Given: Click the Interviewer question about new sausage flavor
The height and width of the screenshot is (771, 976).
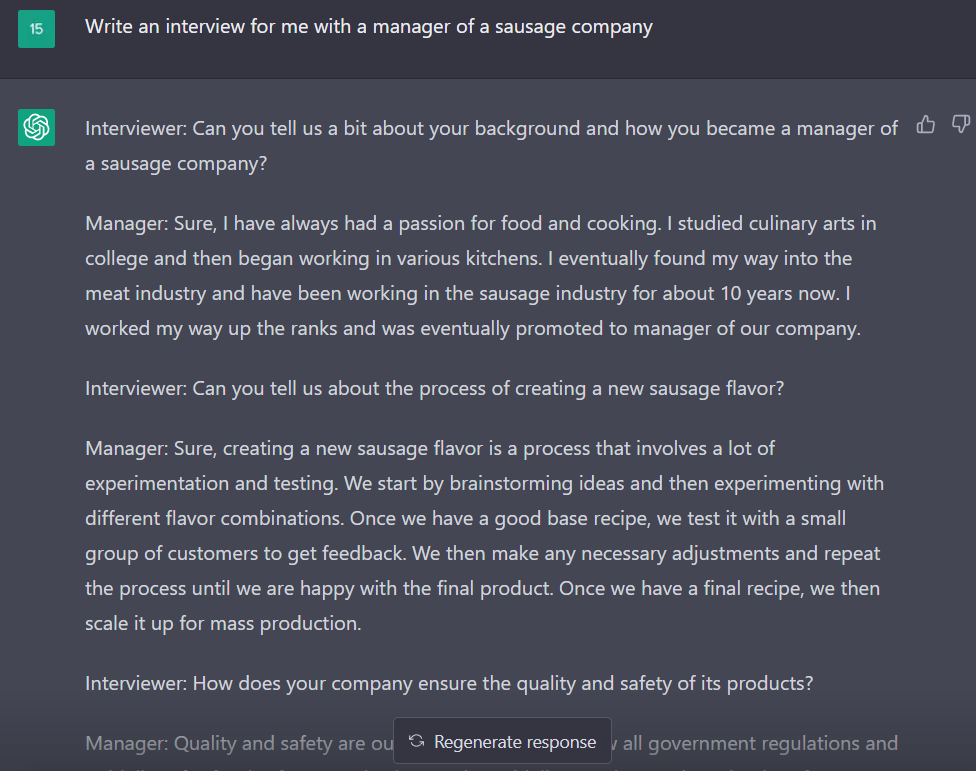Looking at the screenshot, I should pyautogui.click(x=434, y=388).
